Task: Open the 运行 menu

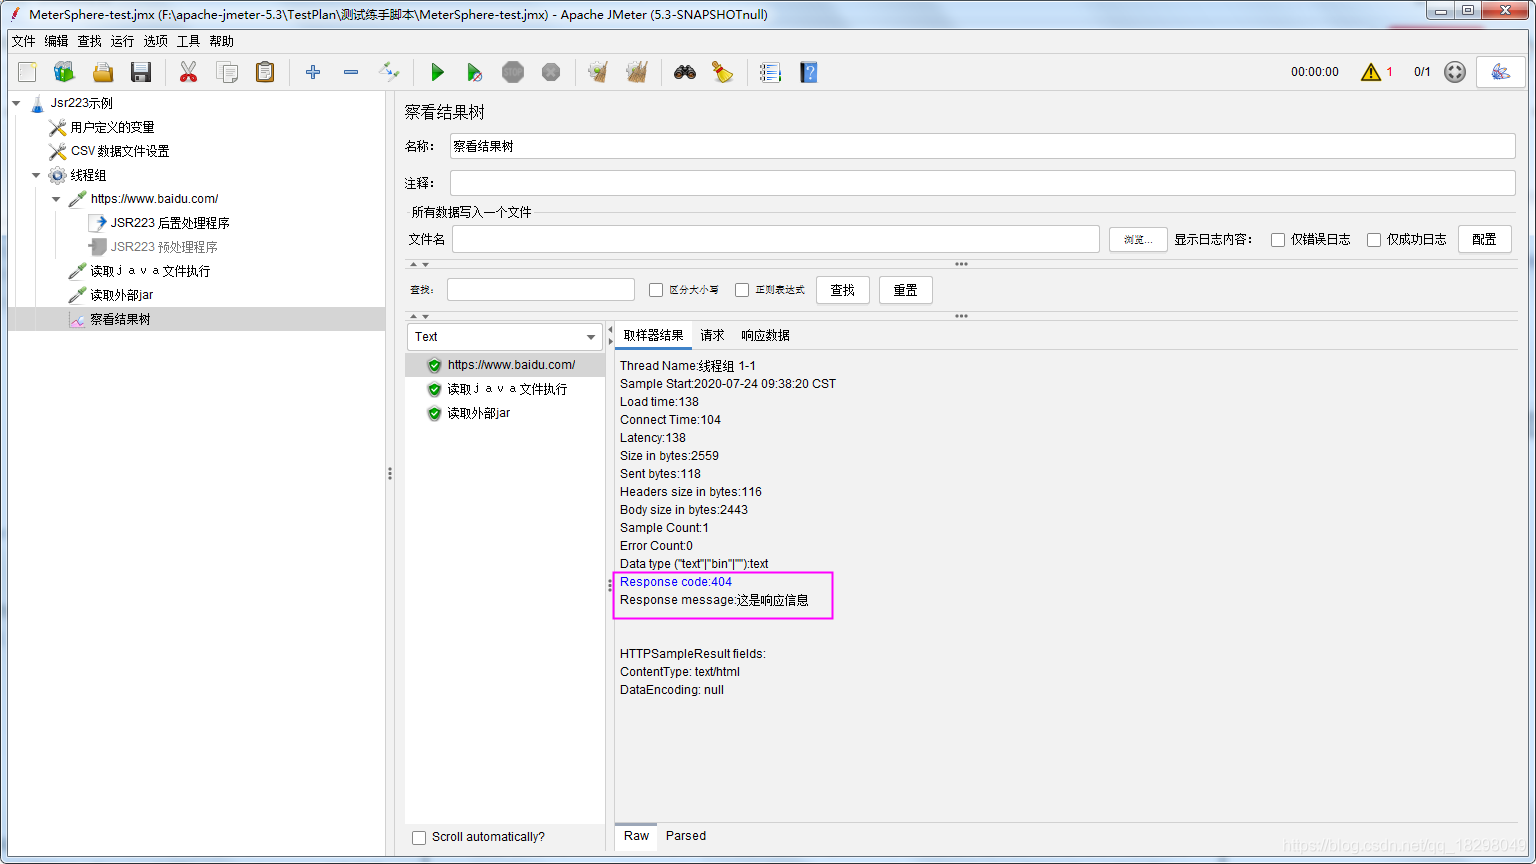Action: click(x=122, y=41)
